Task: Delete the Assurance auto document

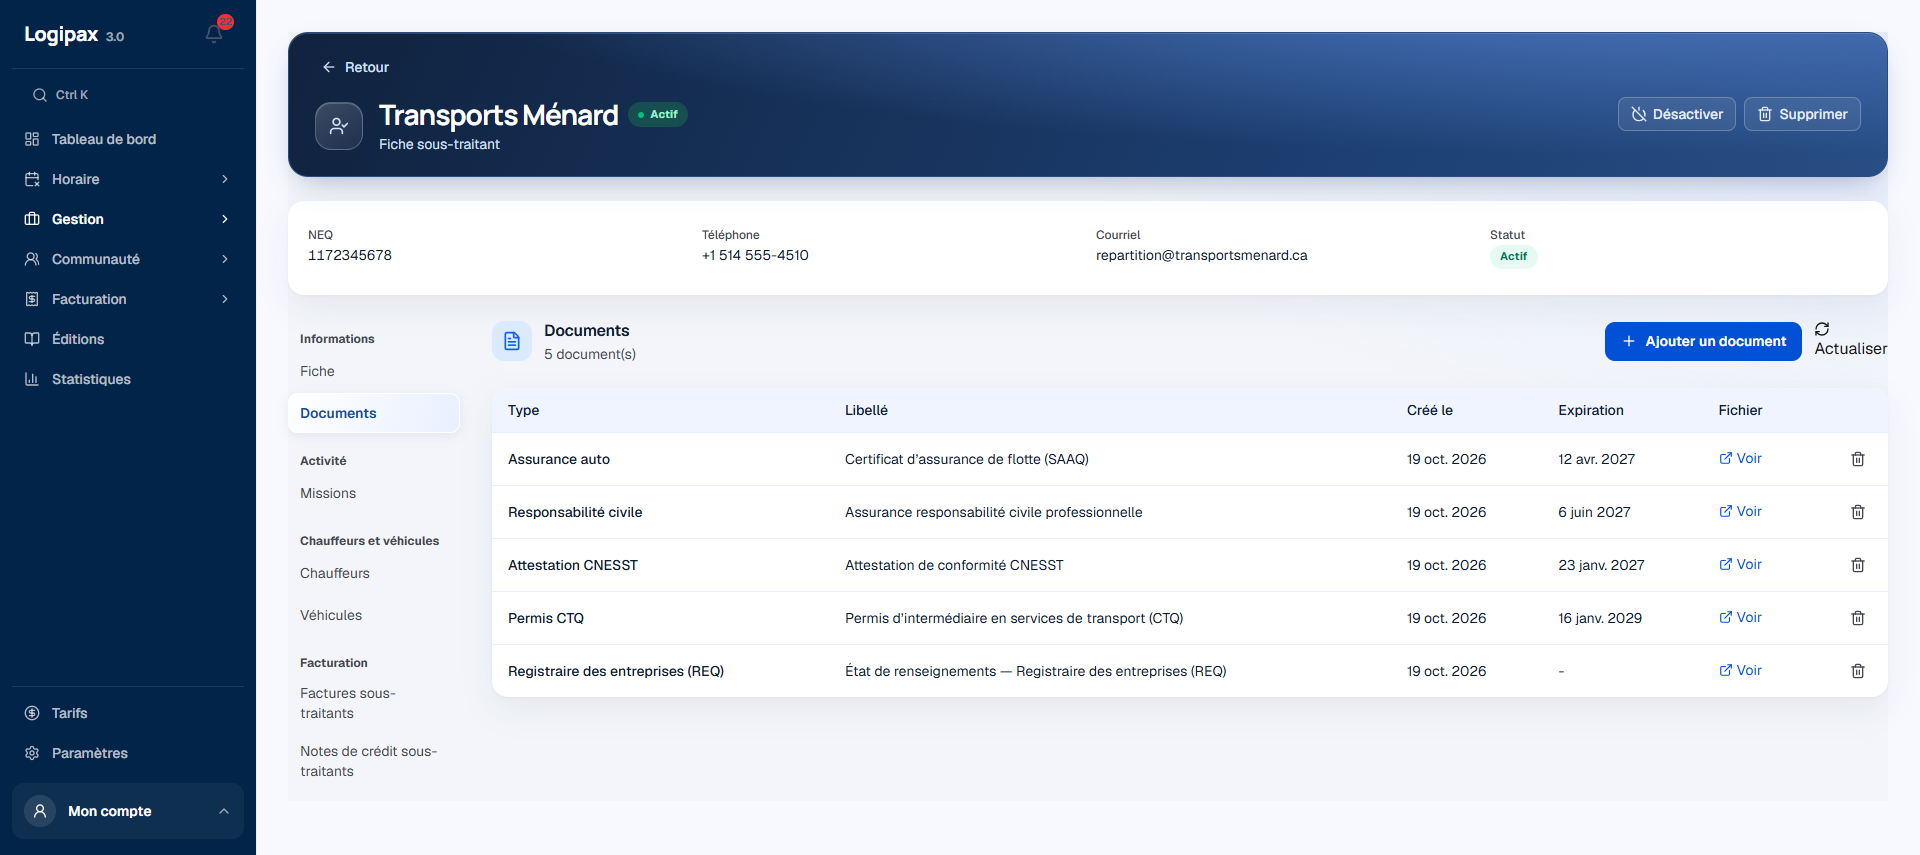Action: click(1858, 459)
